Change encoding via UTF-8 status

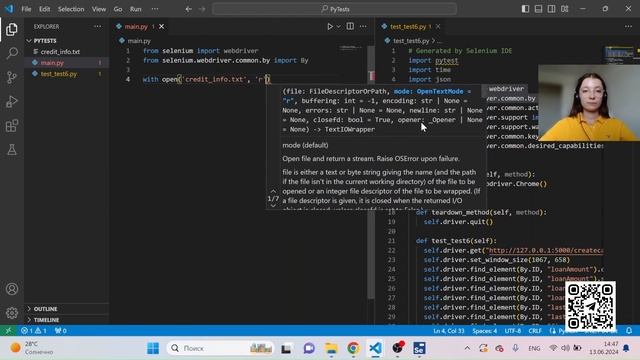[513, 331]
